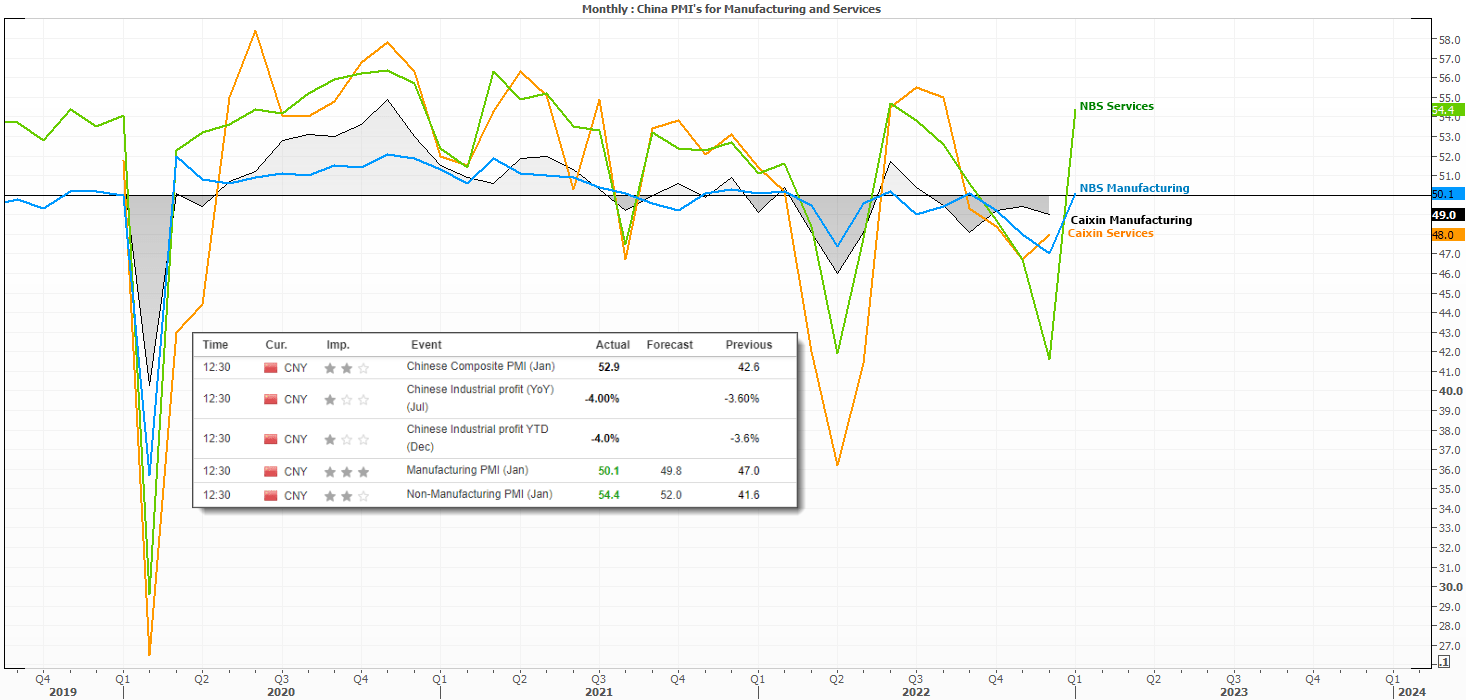Click the Time column header
1466x700 pixels.
point(215,345)
